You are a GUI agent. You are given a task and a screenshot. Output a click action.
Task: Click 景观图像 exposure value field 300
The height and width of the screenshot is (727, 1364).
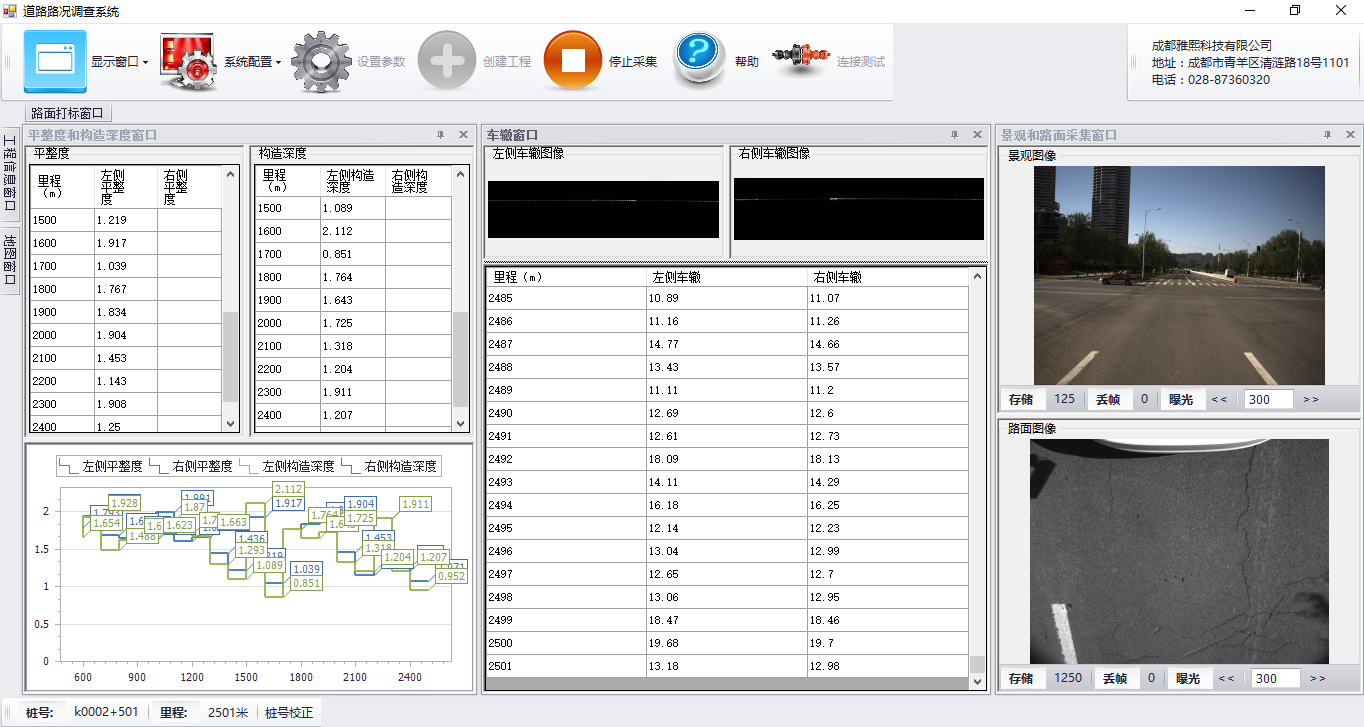click(x=1269, y=399)
